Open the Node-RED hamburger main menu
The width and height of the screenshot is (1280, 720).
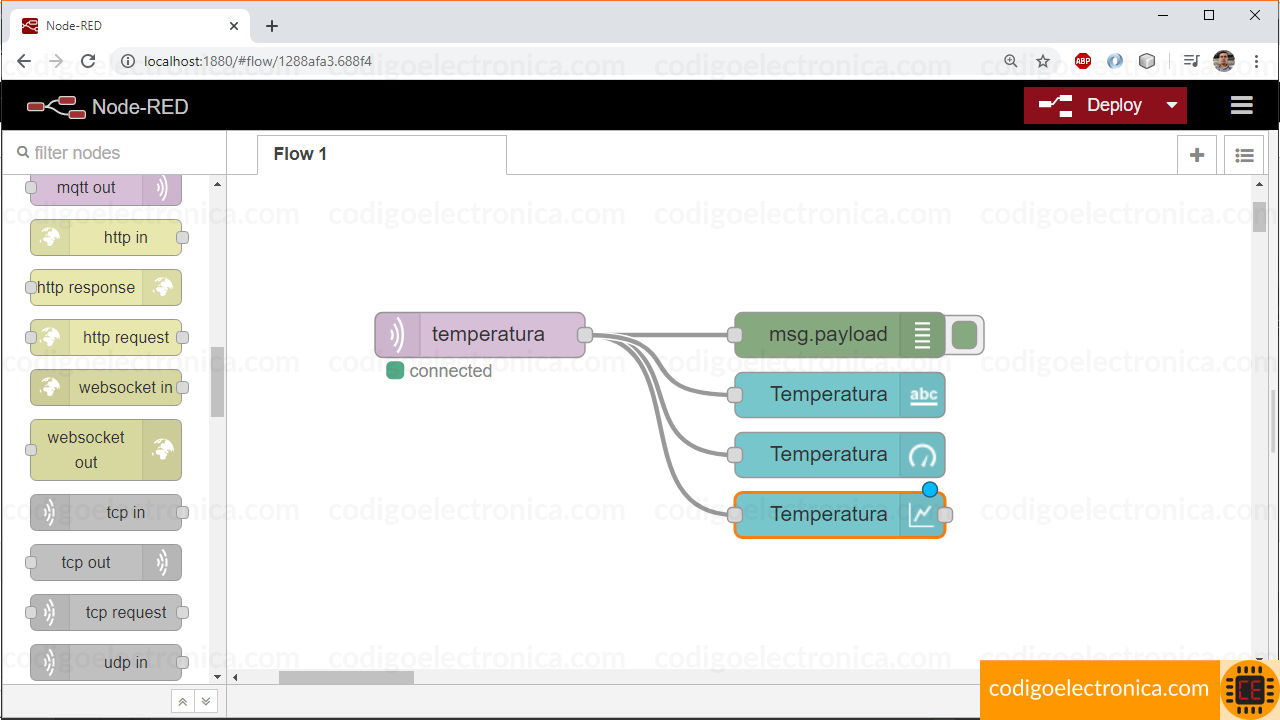pyautogui.click(x=1241, y=105)
